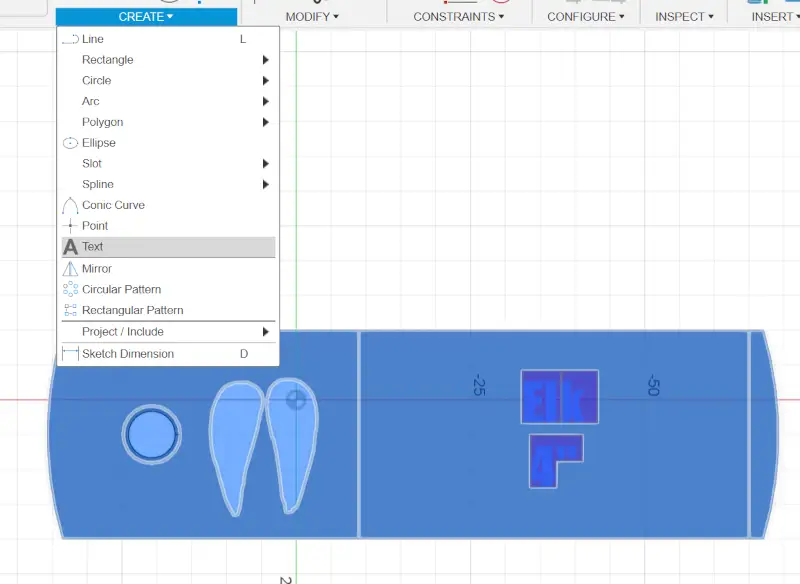Open the MODIFY dropdown menu
The height and width of the screenshot is (584, 800).
(x=312, y=17)
